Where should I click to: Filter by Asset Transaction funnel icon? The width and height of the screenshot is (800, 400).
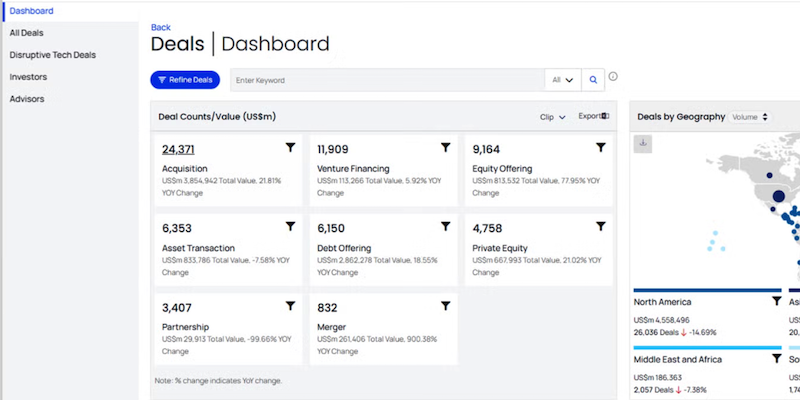coord(290,227)
